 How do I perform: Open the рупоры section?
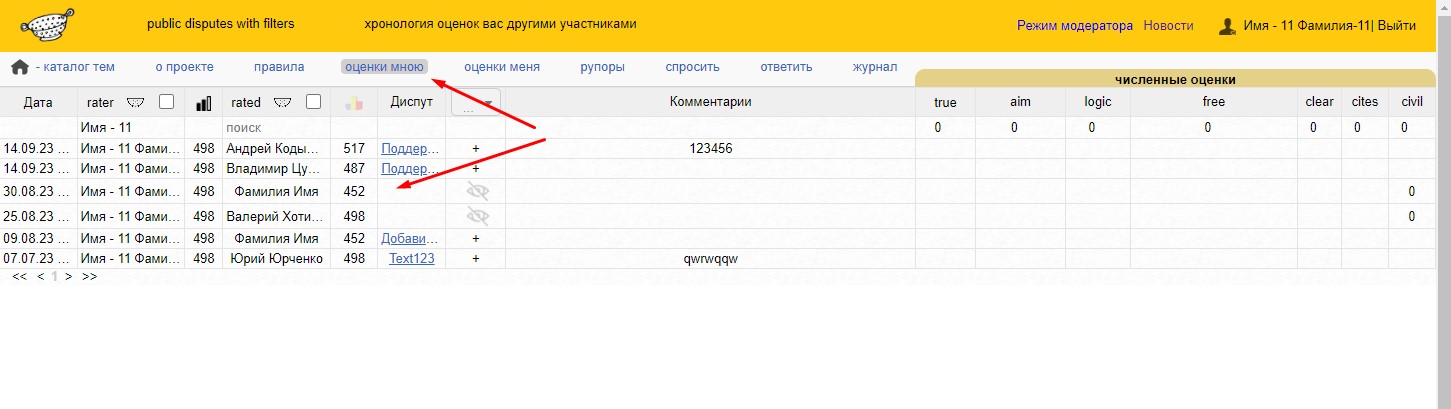point(603,67)
